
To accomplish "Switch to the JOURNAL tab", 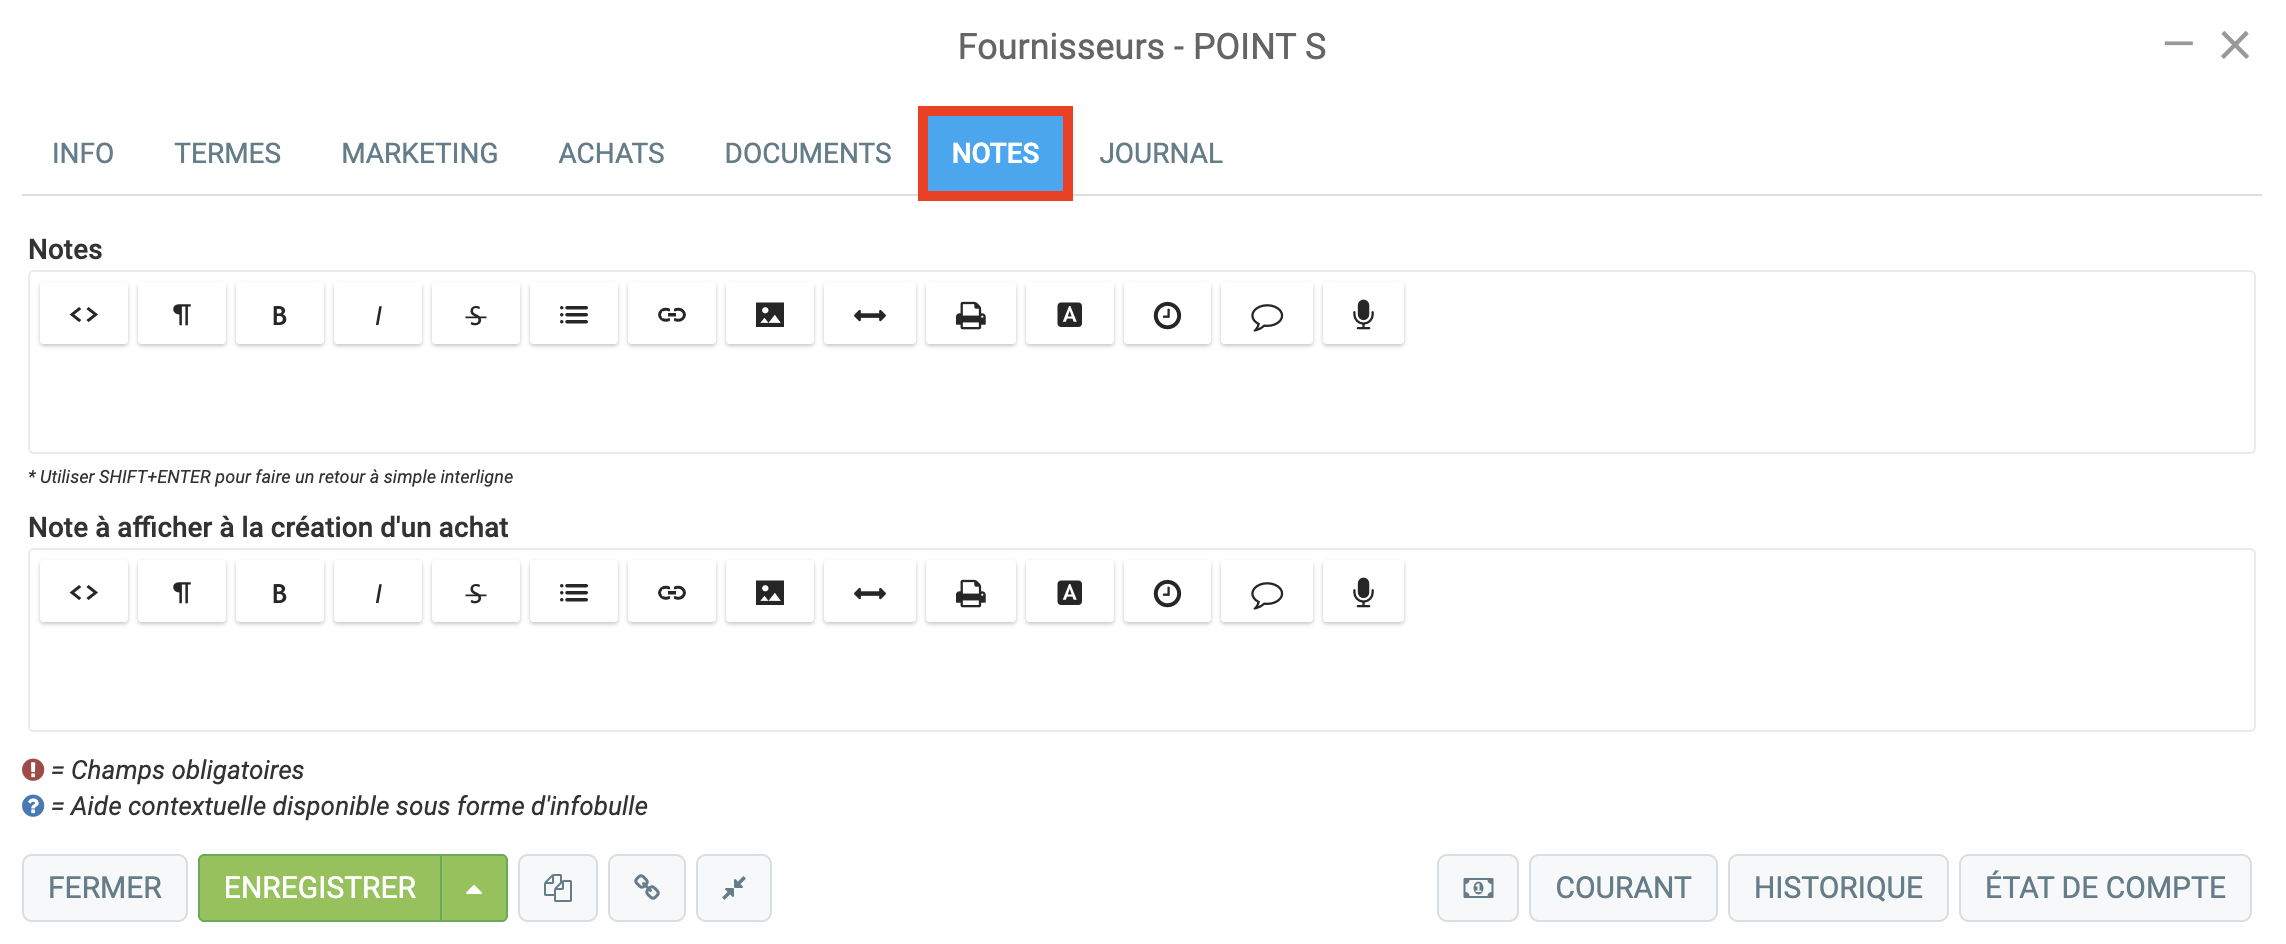I will pos(1161,153).
